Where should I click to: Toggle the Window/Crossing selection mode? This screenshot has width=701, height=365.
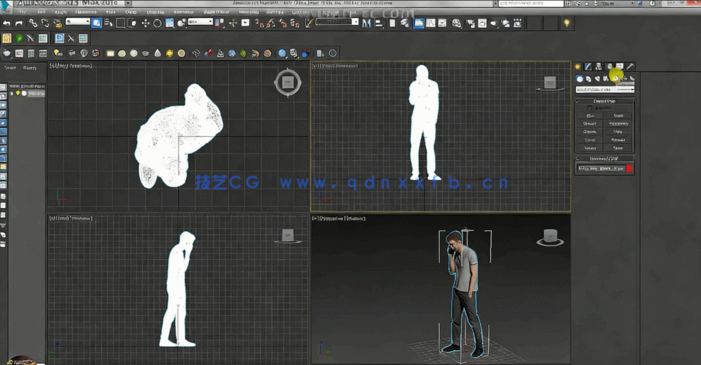click(132, 23)
